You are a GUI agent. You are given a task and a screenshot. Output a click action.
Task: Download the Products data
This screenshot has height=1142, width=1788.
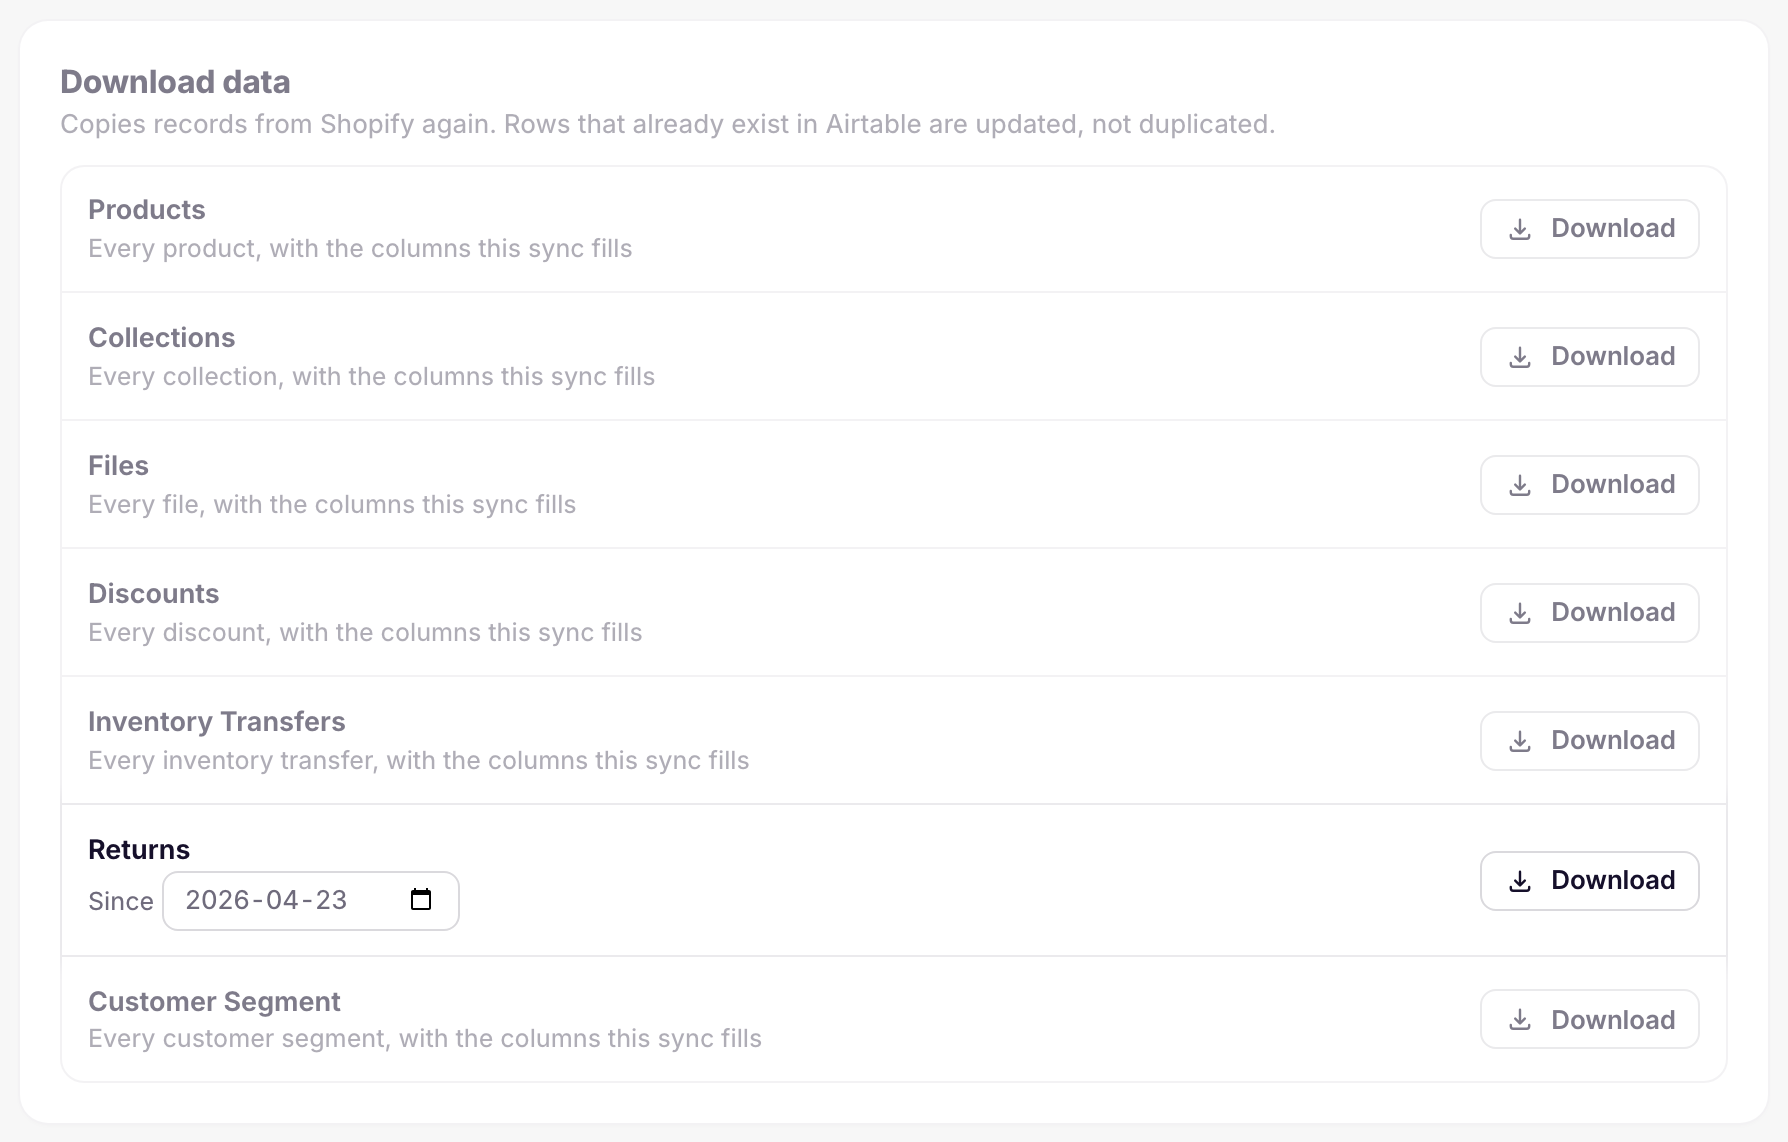tap(1589, 229)
